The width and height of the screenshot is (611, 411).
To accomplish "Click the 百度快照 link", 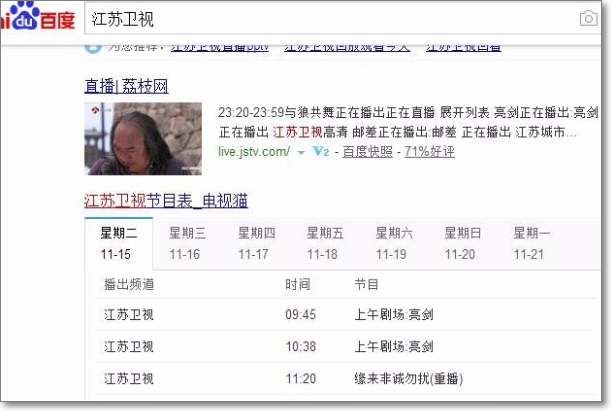I will point(367,152).
